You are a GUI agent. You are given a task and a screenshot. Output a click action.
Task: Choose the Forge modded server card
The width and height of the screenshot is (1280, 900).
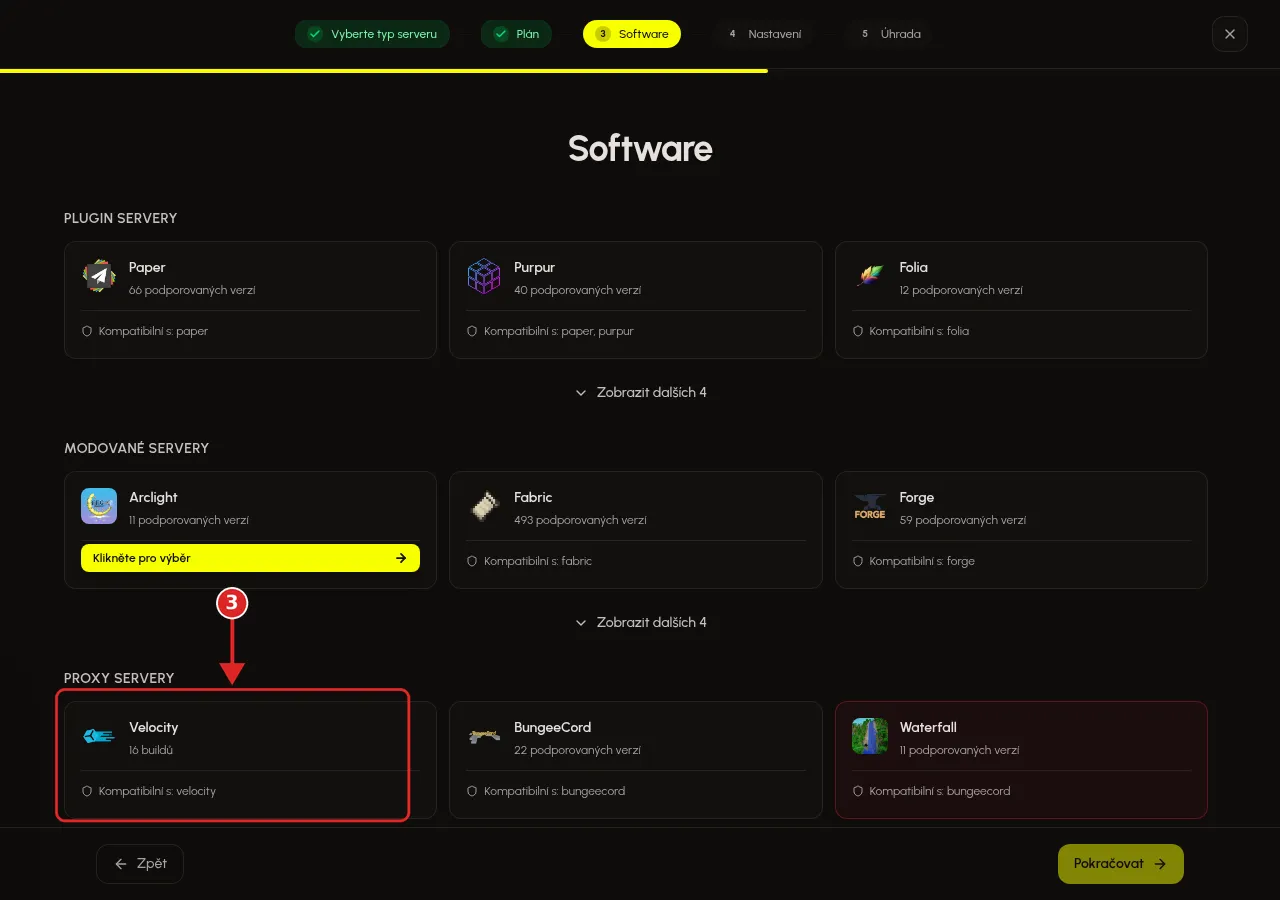(x=1021, y=530)
